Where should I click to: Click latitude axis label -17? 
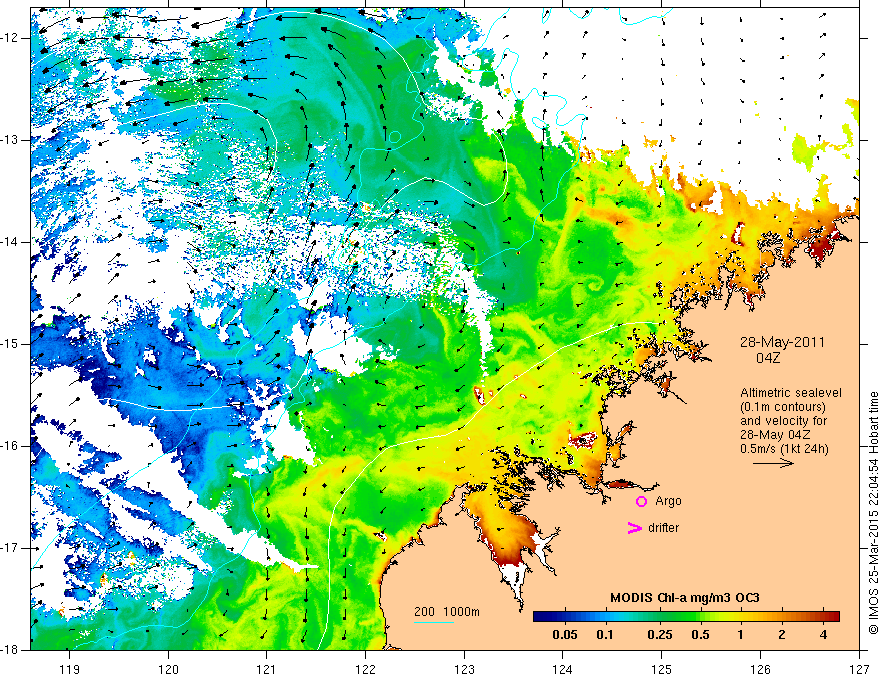pos(11,548)
